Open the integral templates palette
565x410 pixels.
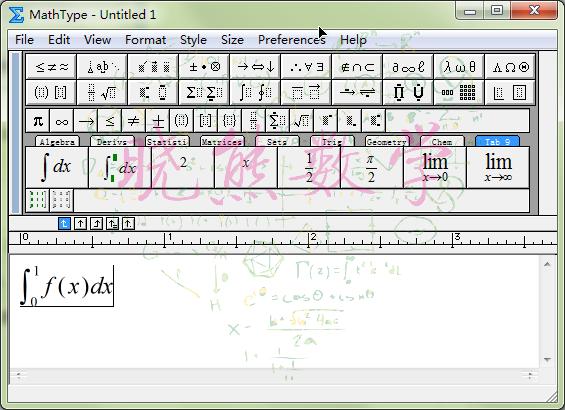coord(255,92)
